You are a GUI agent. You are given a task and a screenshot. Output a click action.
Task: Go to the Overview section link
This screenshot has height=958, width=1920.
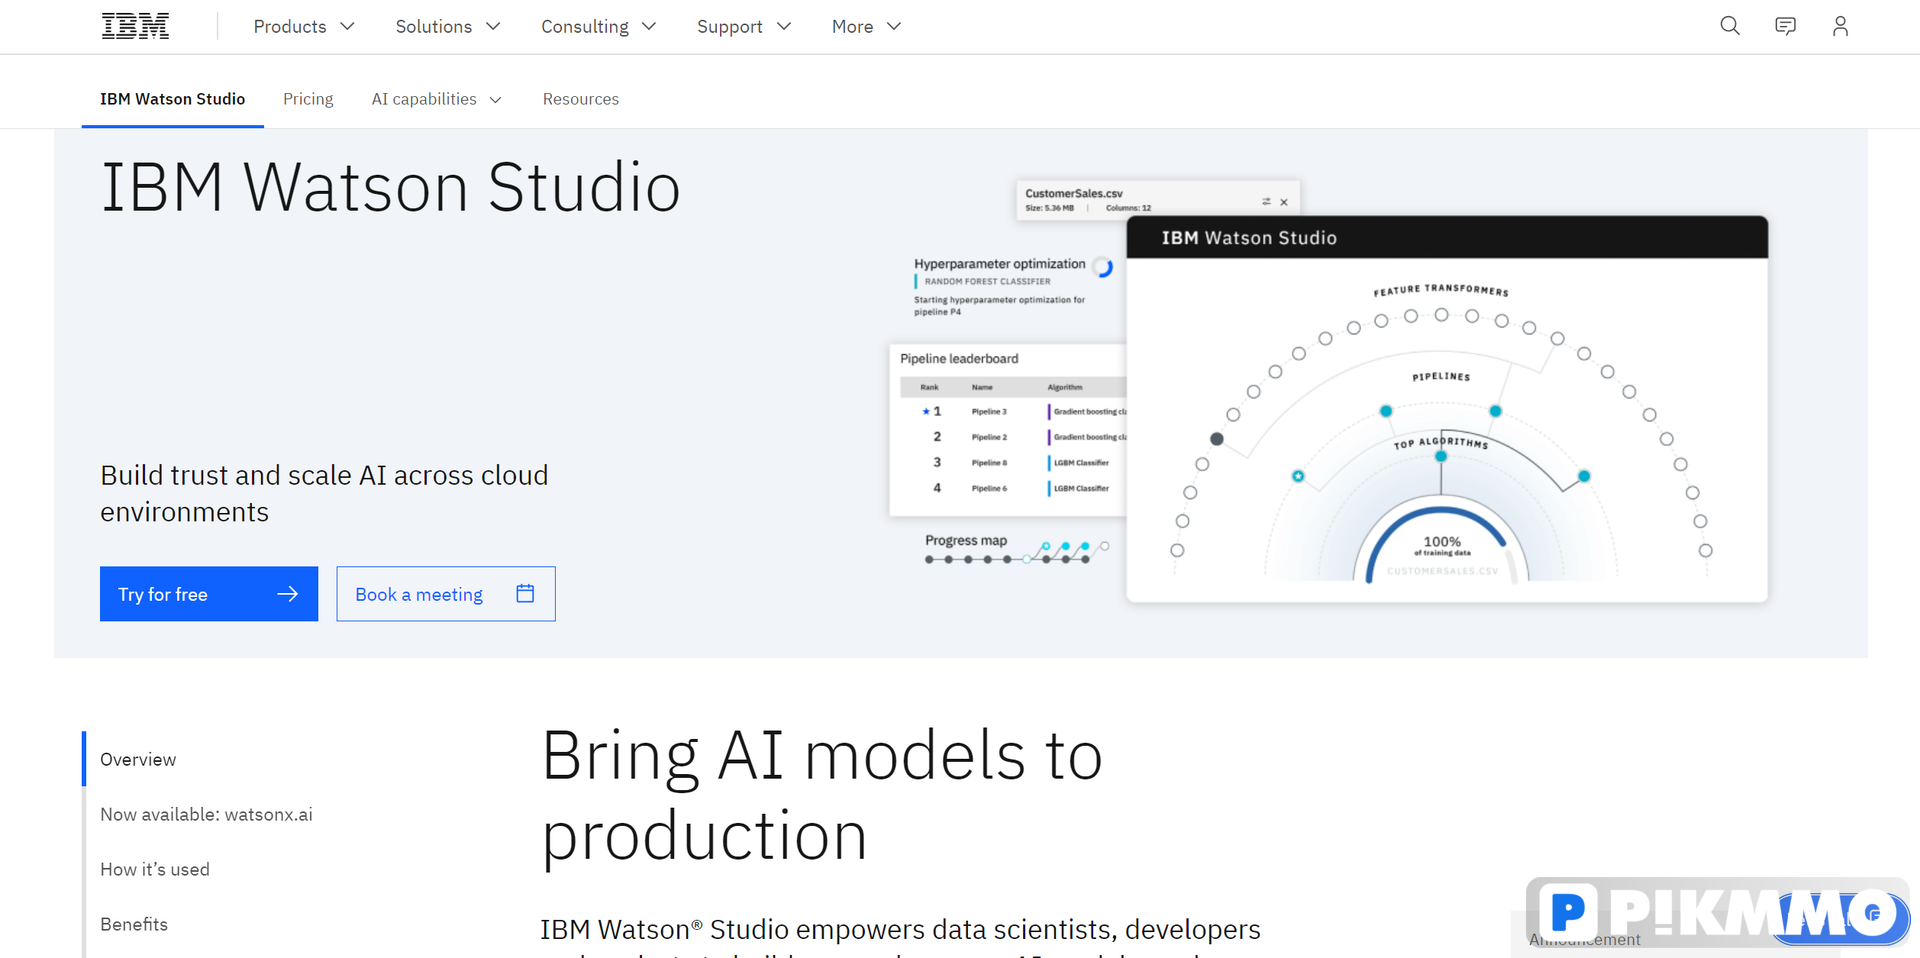pos(138,759)
